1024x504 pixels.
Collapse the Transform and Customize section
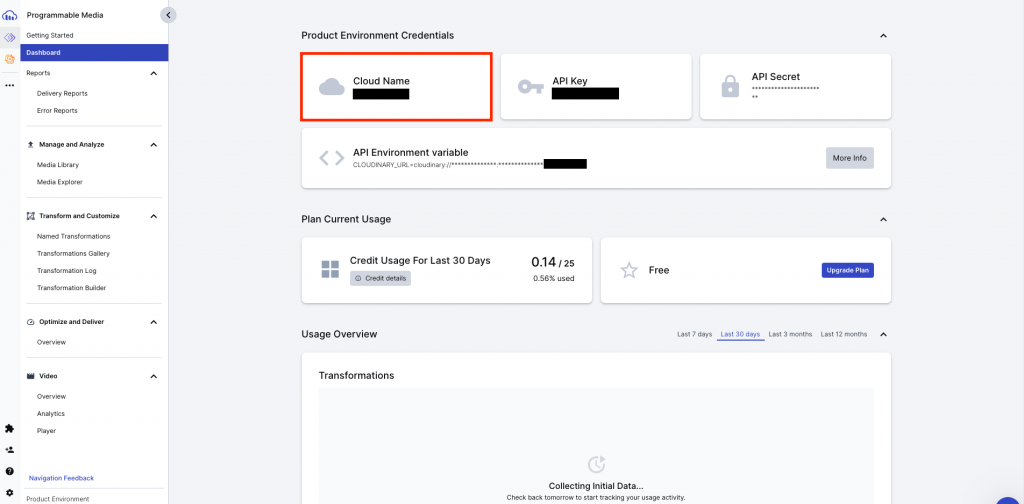(154, 216)
